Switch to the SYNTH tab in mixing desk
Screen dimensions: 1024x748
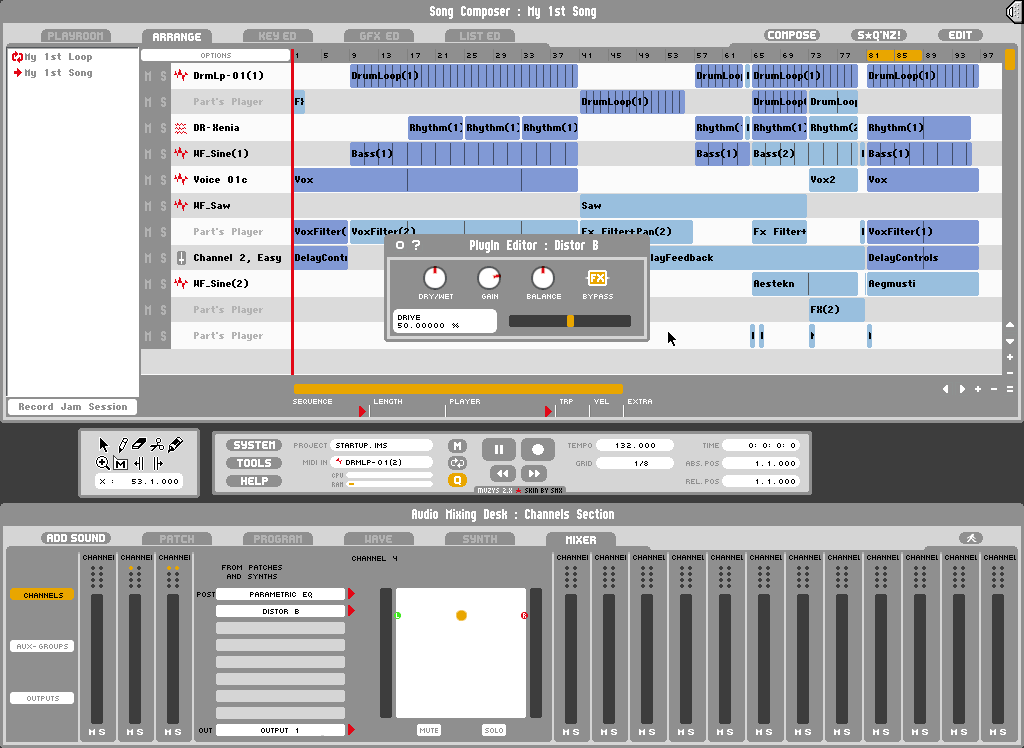(480, 539)
